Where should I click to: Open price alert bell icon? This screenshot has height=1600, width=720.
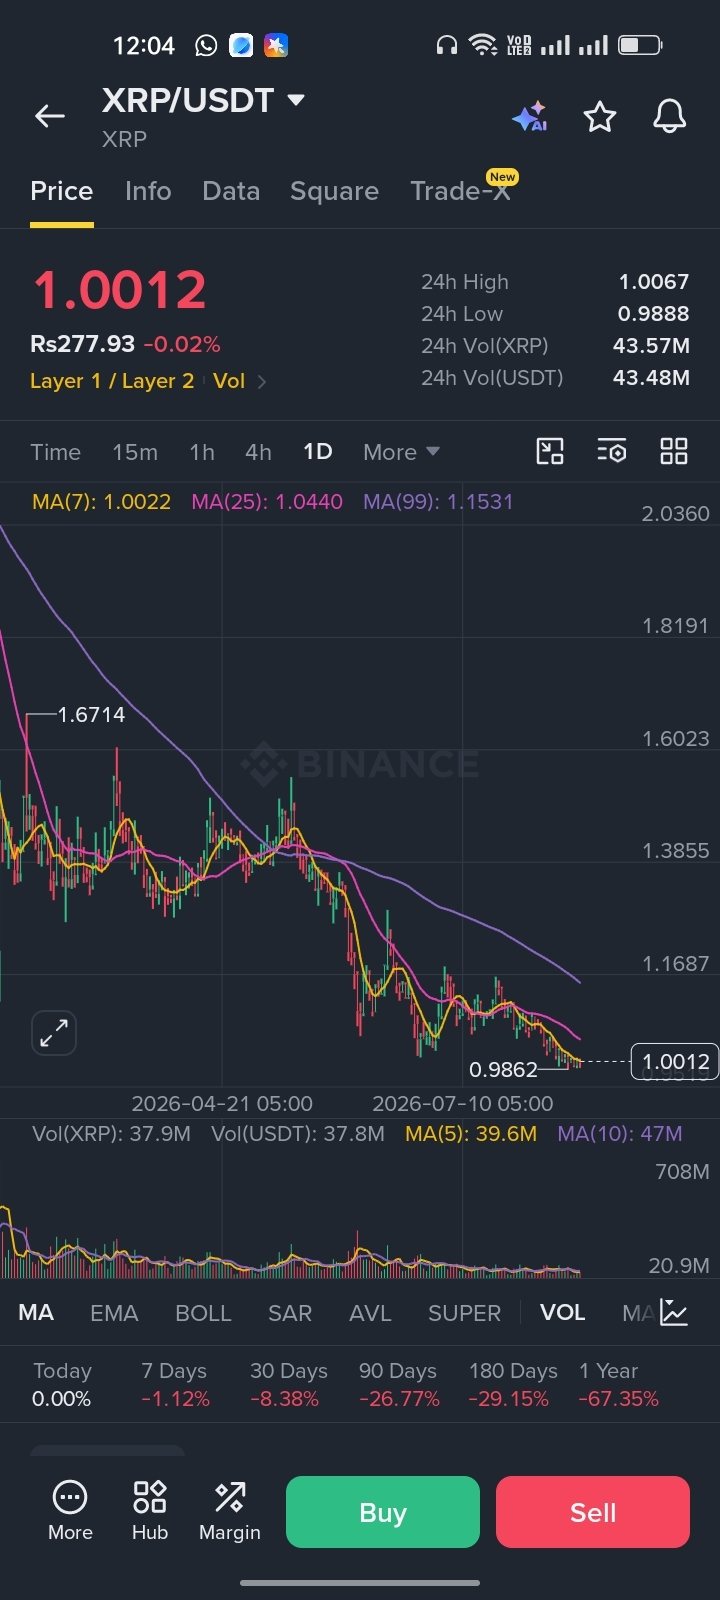[x=670, y=117]
